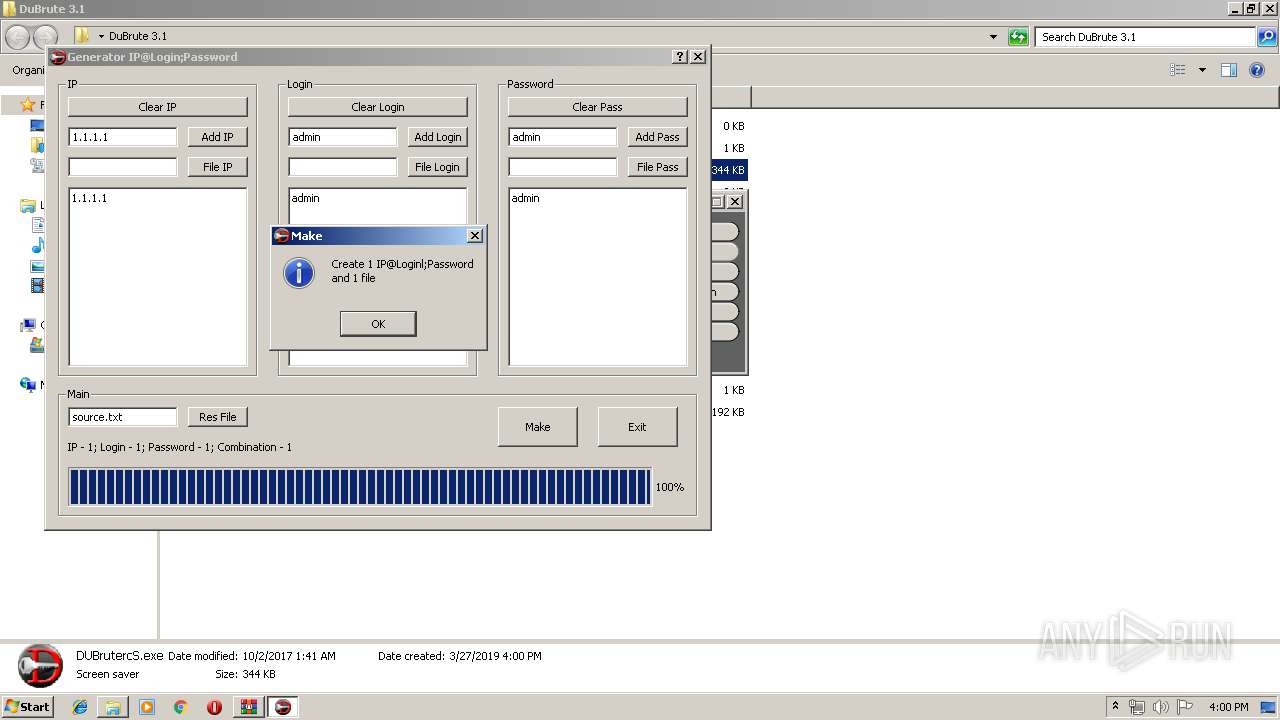The image size is (1280, 720).
Task: Click Clear Pass button
Action: [598, 107]
